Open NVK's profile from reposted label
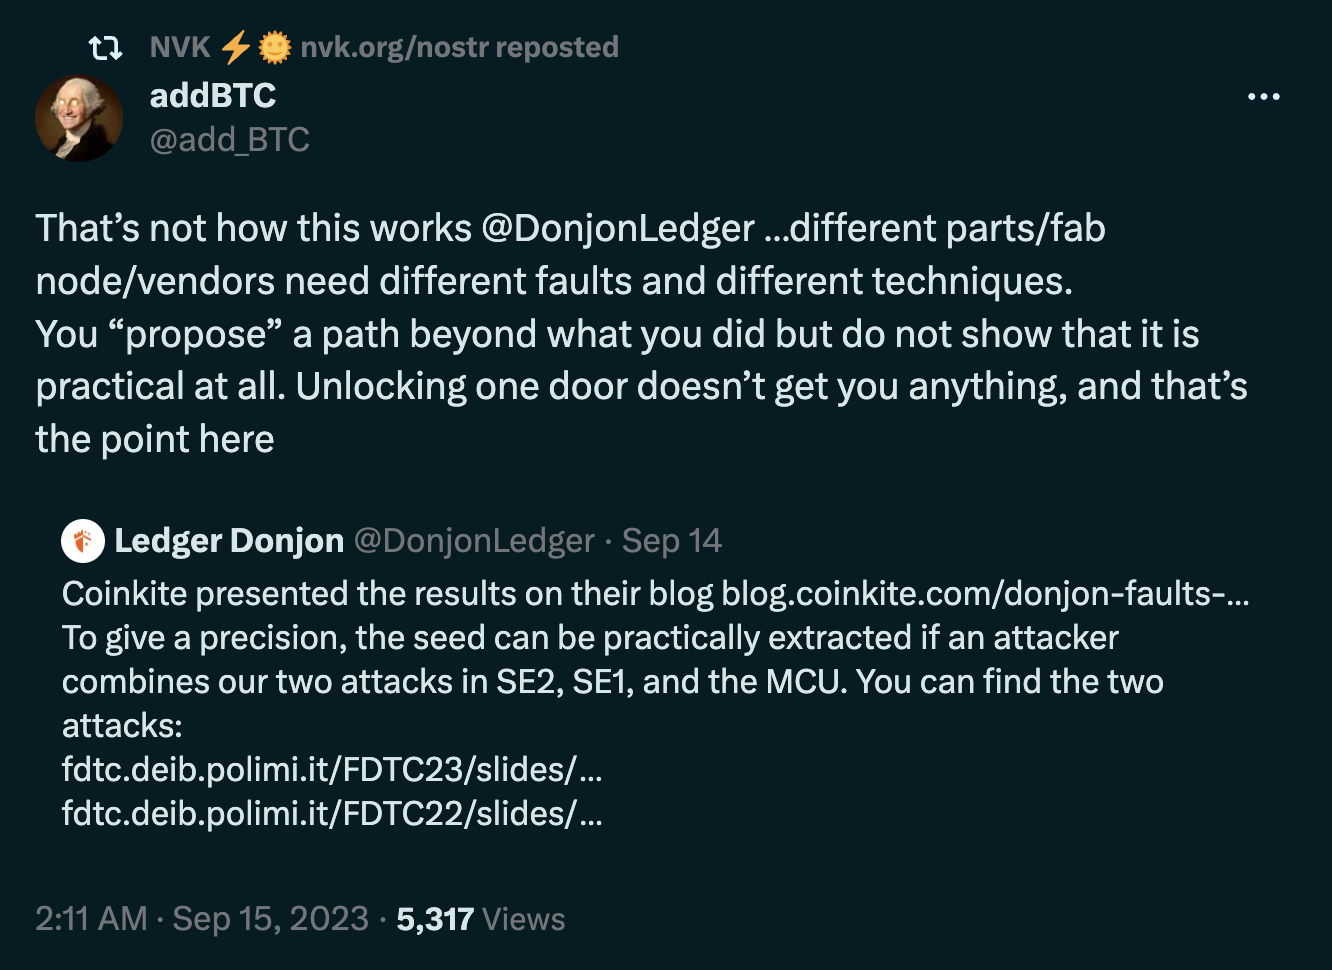1332x970 pixels. 180,47
